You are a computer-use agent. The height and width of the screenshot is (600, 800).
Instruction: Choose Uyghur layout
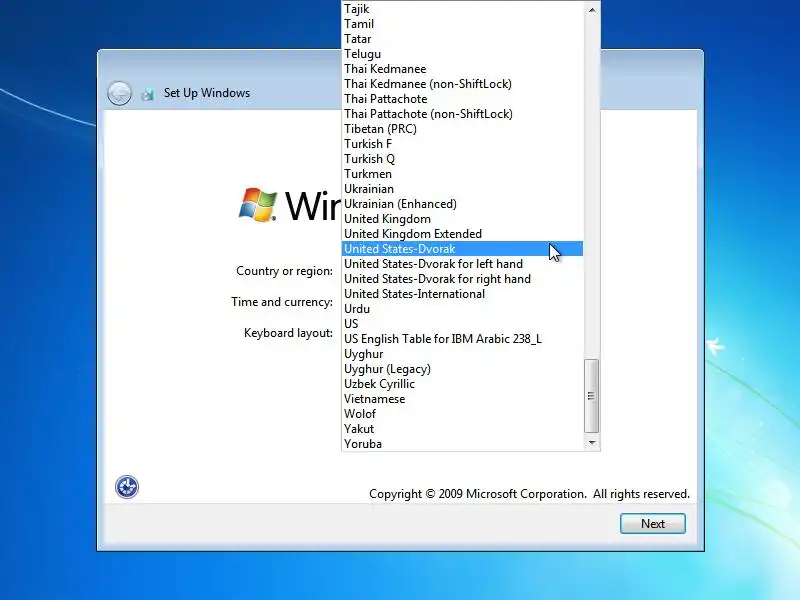462,354
